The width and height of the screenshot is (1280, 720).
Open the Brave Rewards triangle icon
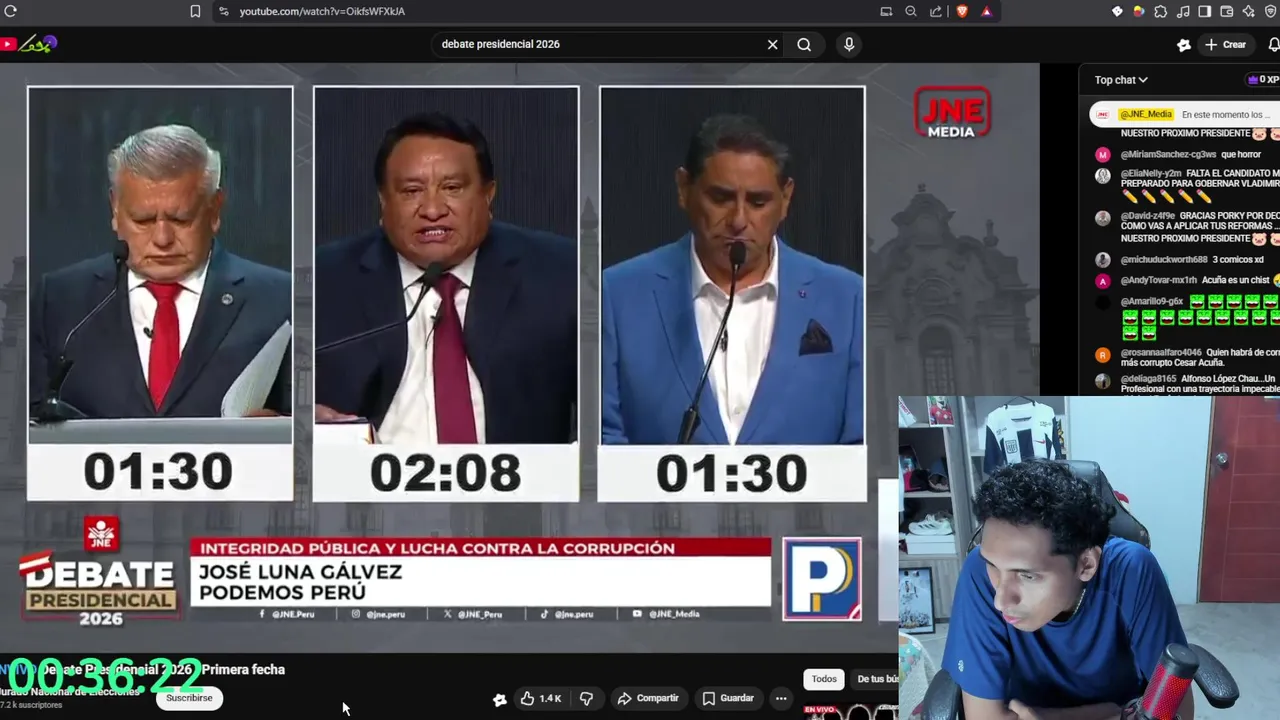pyautogui.click(x=987, y=11)
